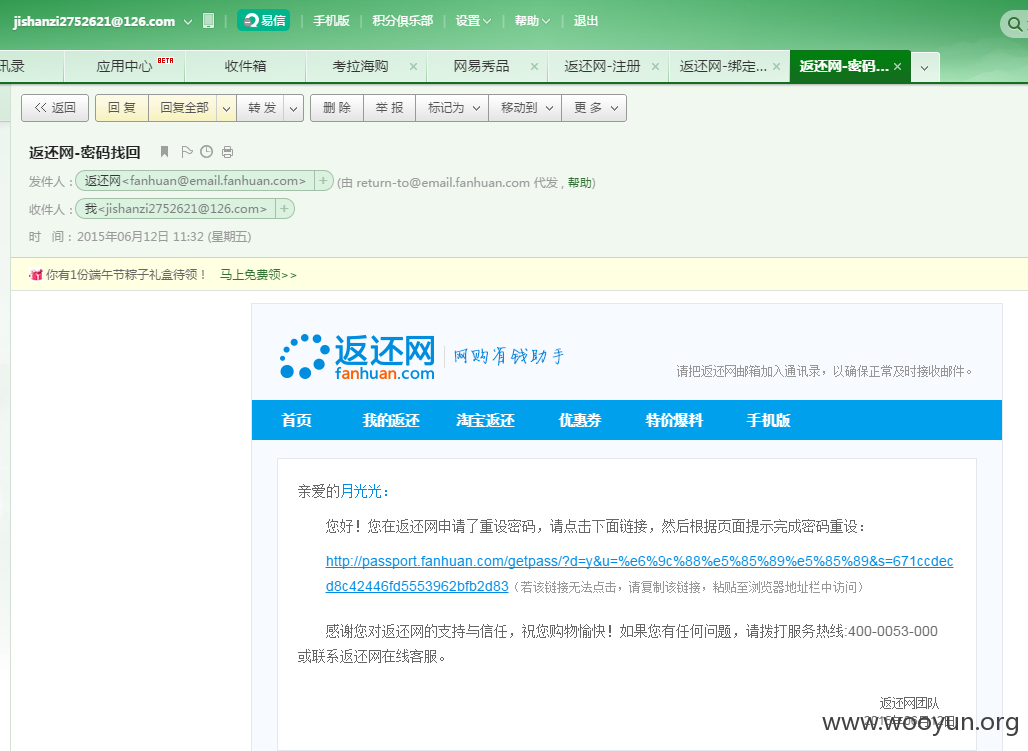
Task: Click the 举报 button
Action: (x=389, y=108)
